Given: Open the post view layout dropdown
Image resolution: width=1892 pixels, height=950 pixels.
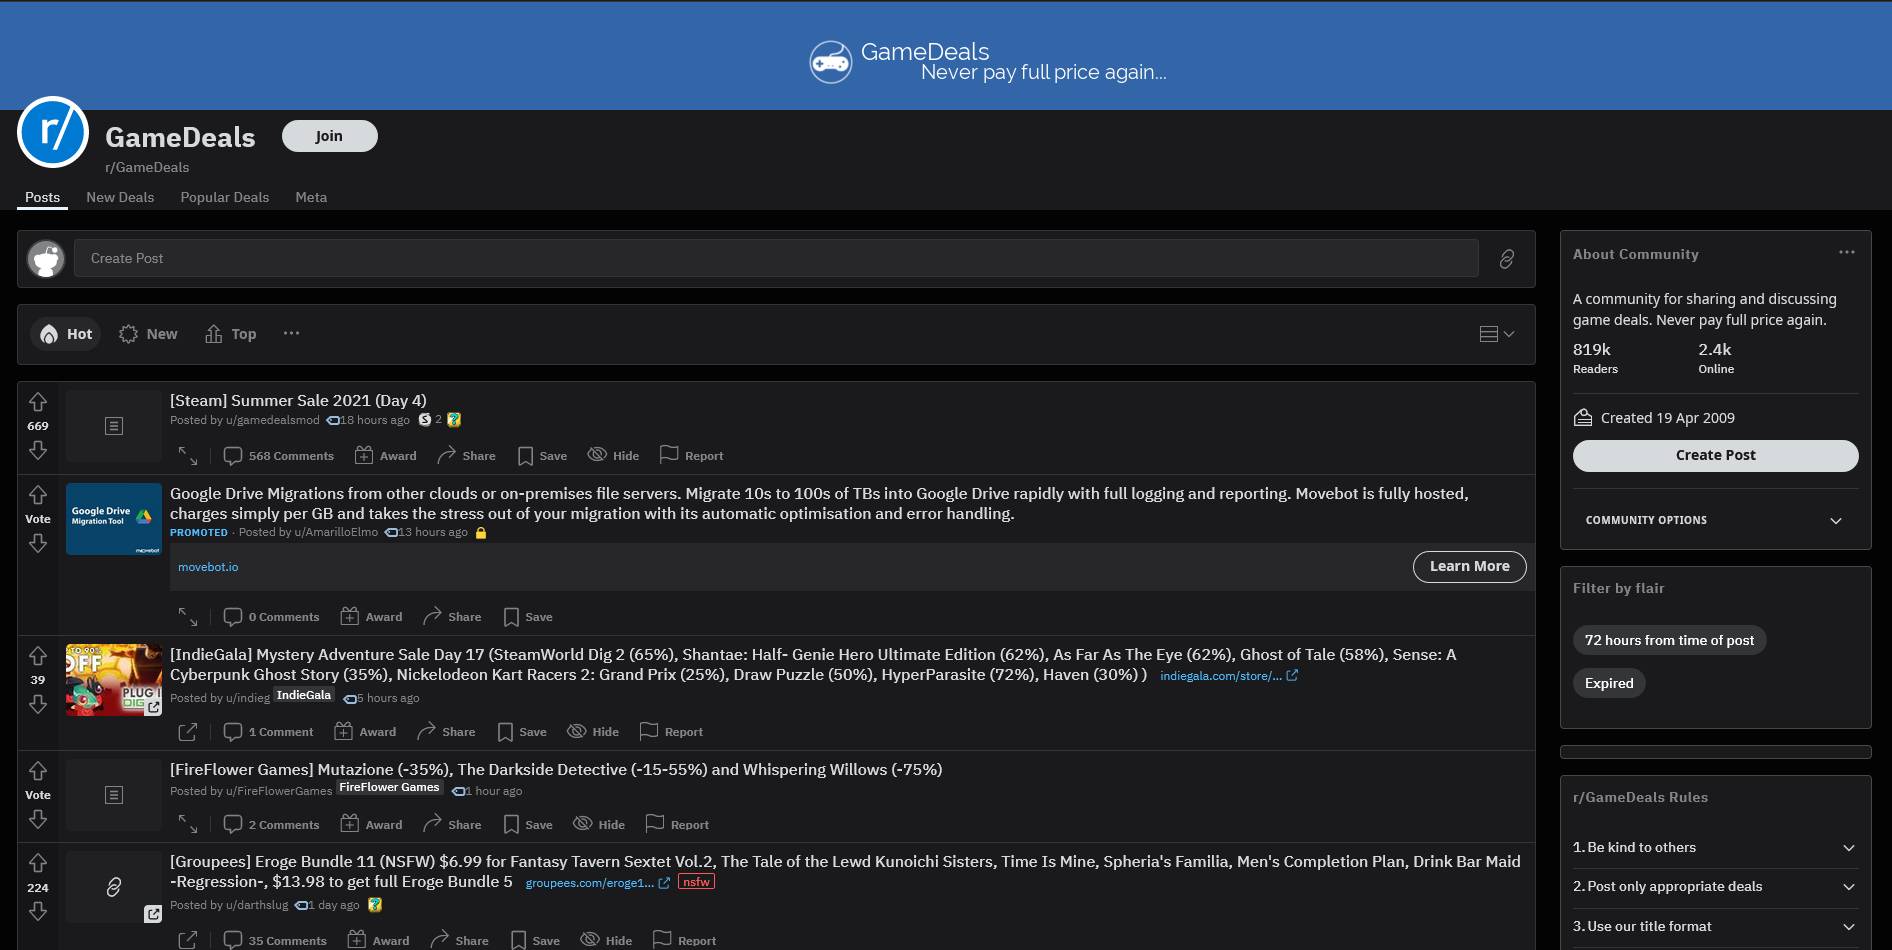Looking at the screenshot, I should (1497, 334).
